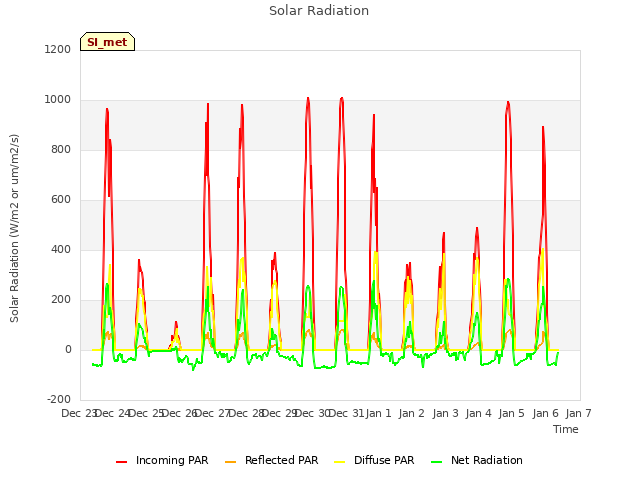Click the Jan 3 x-axis tick label
This screenshot has width=640, height=480.
[445, 413]
